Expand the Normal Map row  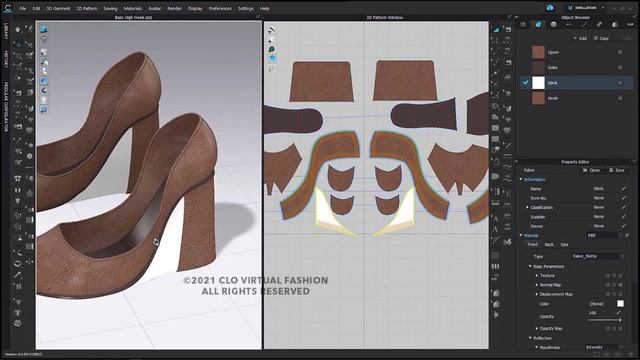point(537,285)
